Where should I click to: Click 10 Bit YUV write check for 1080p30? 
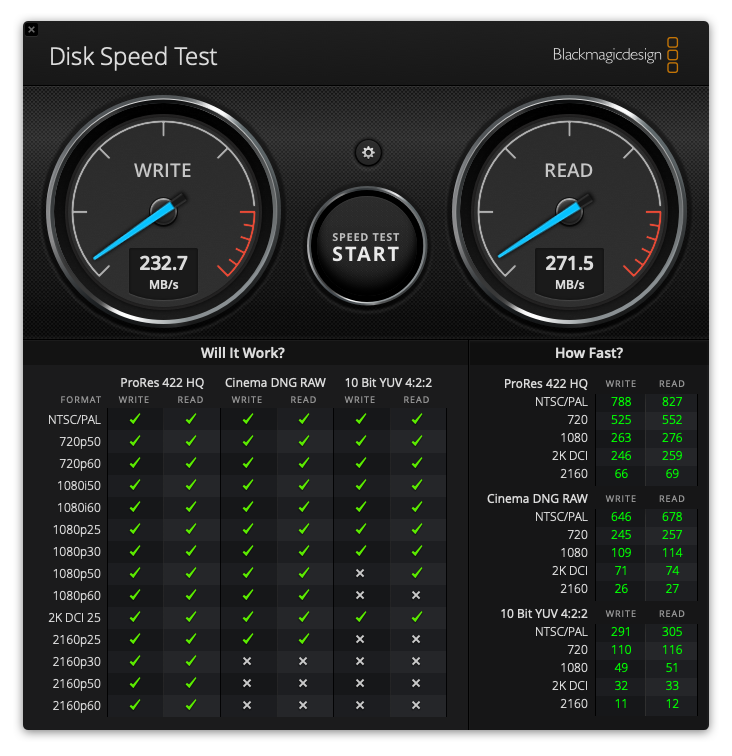point(361,551)
